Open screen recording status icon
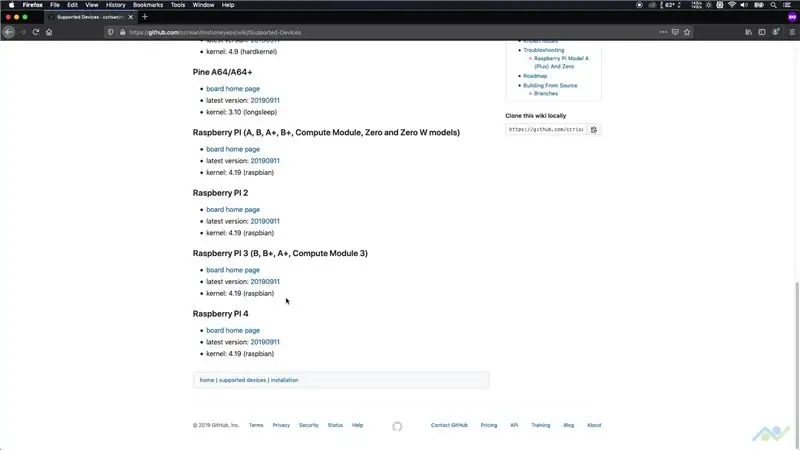Viewport: 800px width, 450px height. tap(639, 5)
